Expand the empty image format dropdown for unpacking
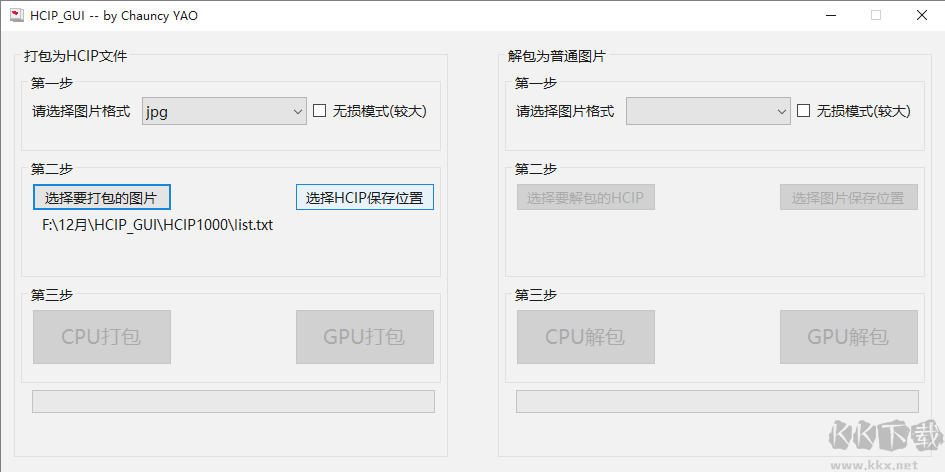 (x=708, y=112)
